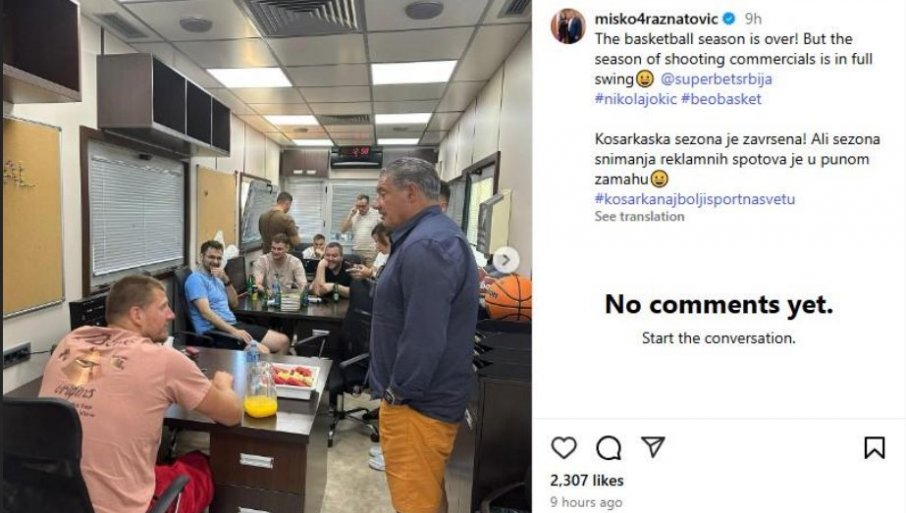Open comments via the speech bubble icon
The height and width of the screenshot is (513, 906).
click(x=608, y=448)
